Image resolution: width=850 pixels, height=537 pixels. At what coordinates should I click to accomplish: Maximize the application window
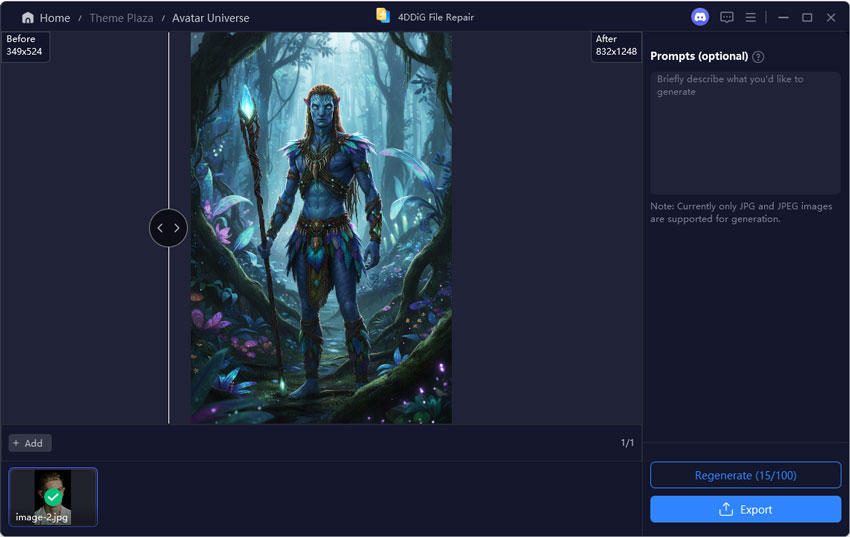coord(807,17)
